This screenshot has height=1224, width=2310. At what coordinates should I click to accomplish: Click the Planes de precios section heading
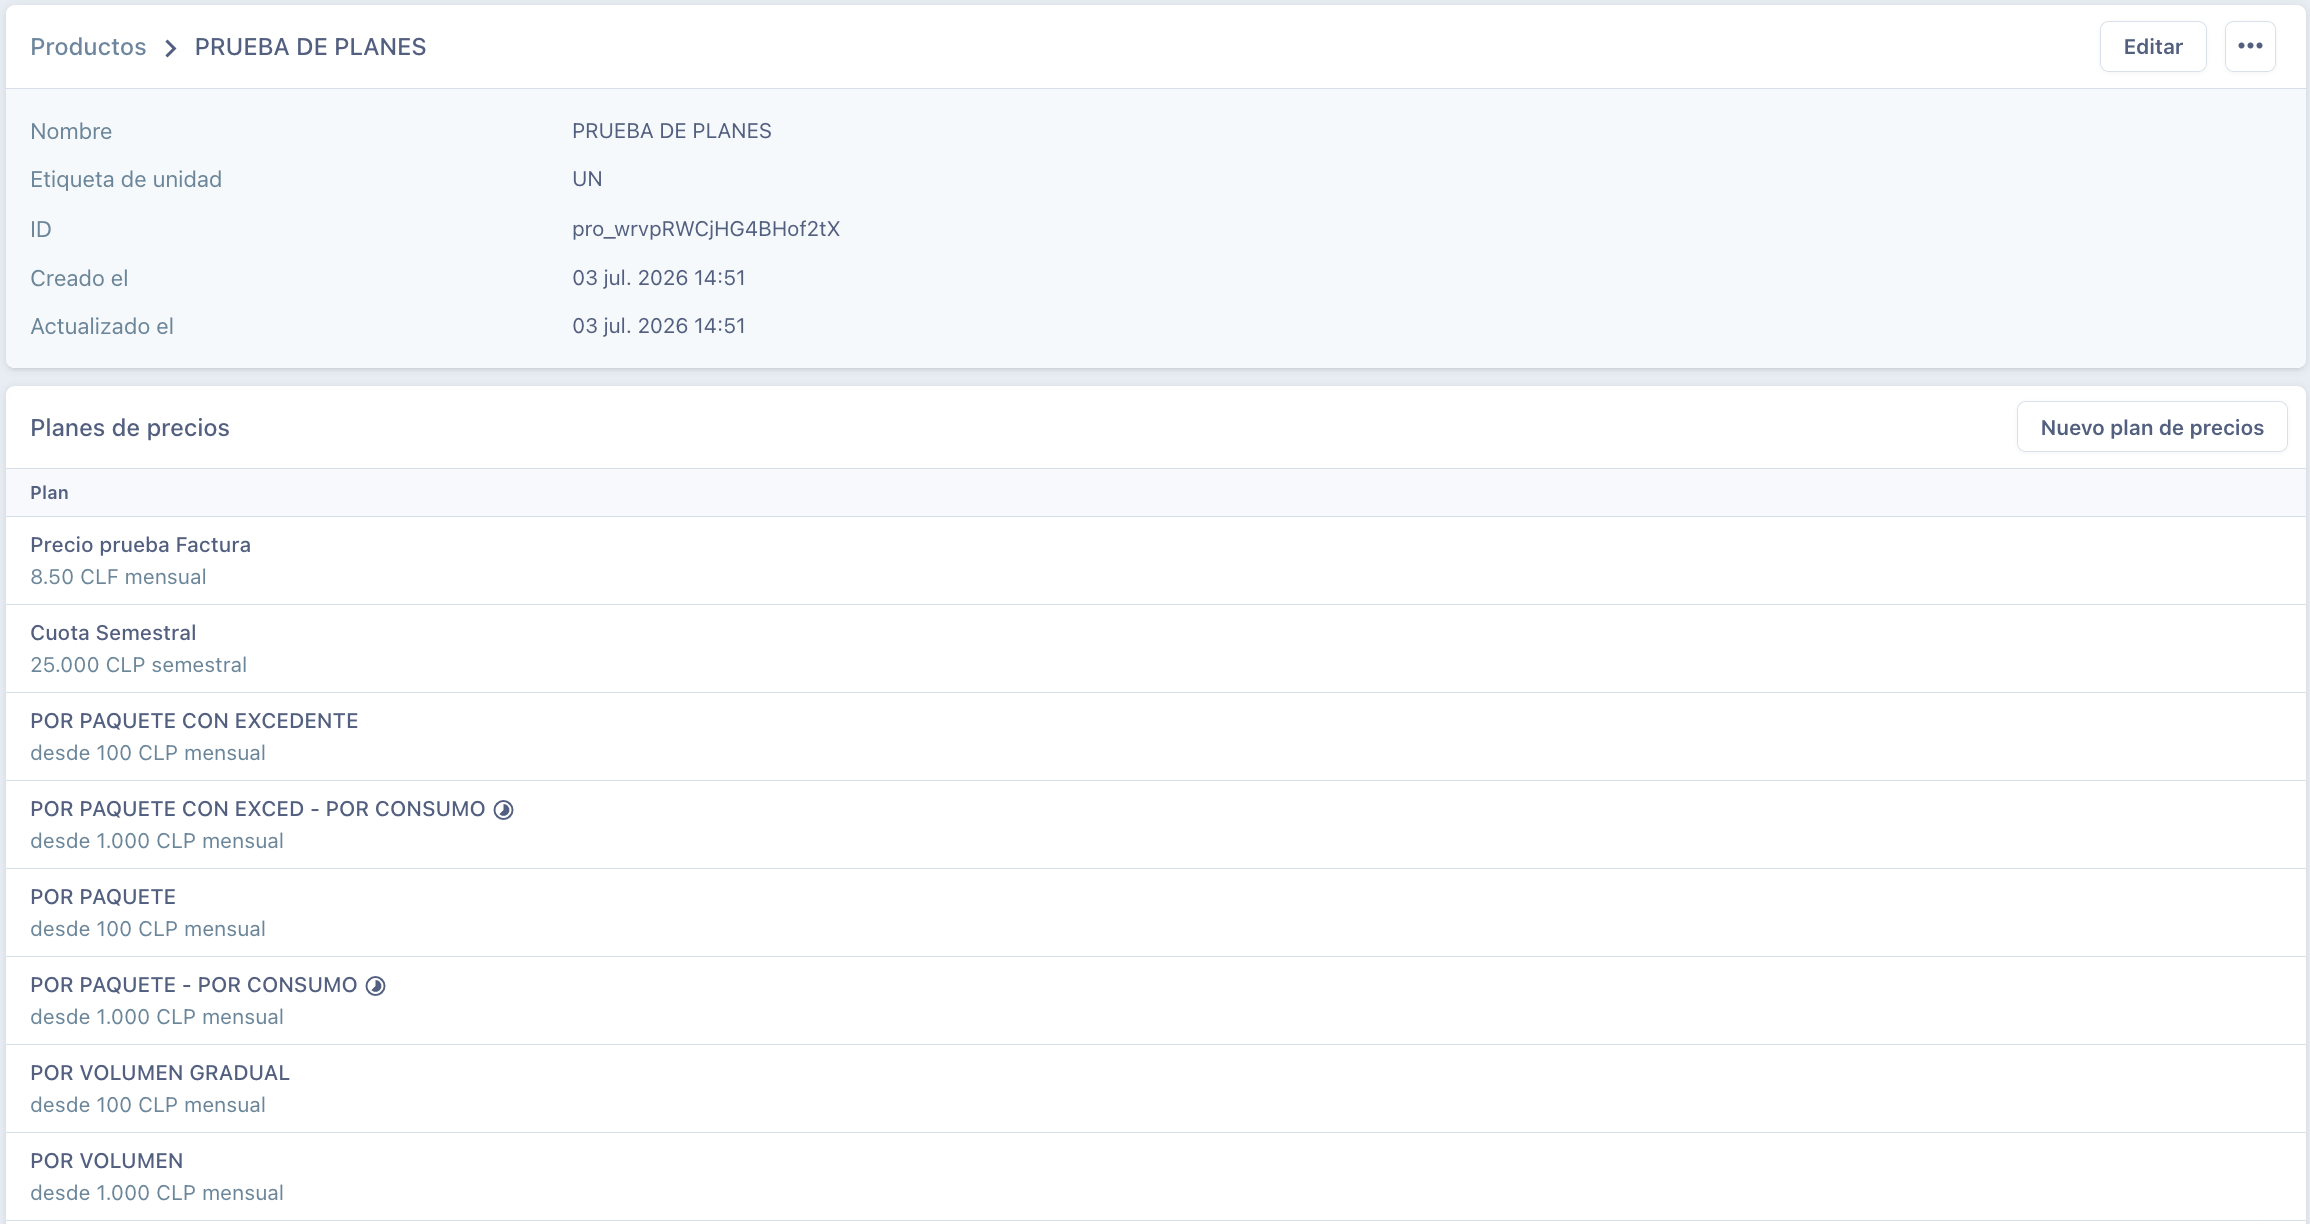tap(130, 428)
